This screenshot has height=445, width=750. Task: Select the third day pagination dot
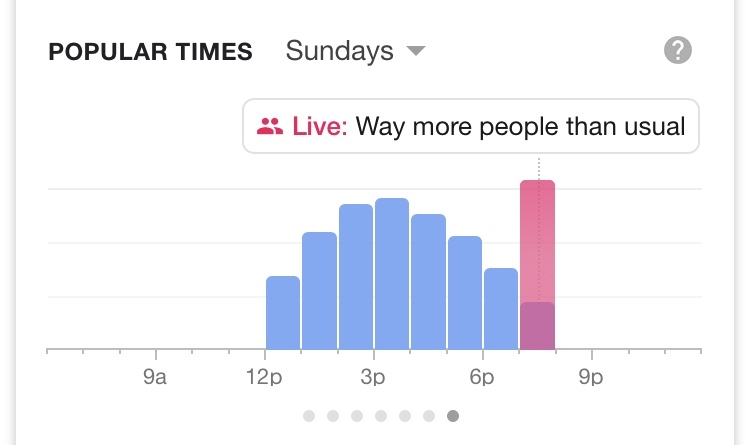coord(357,416)
